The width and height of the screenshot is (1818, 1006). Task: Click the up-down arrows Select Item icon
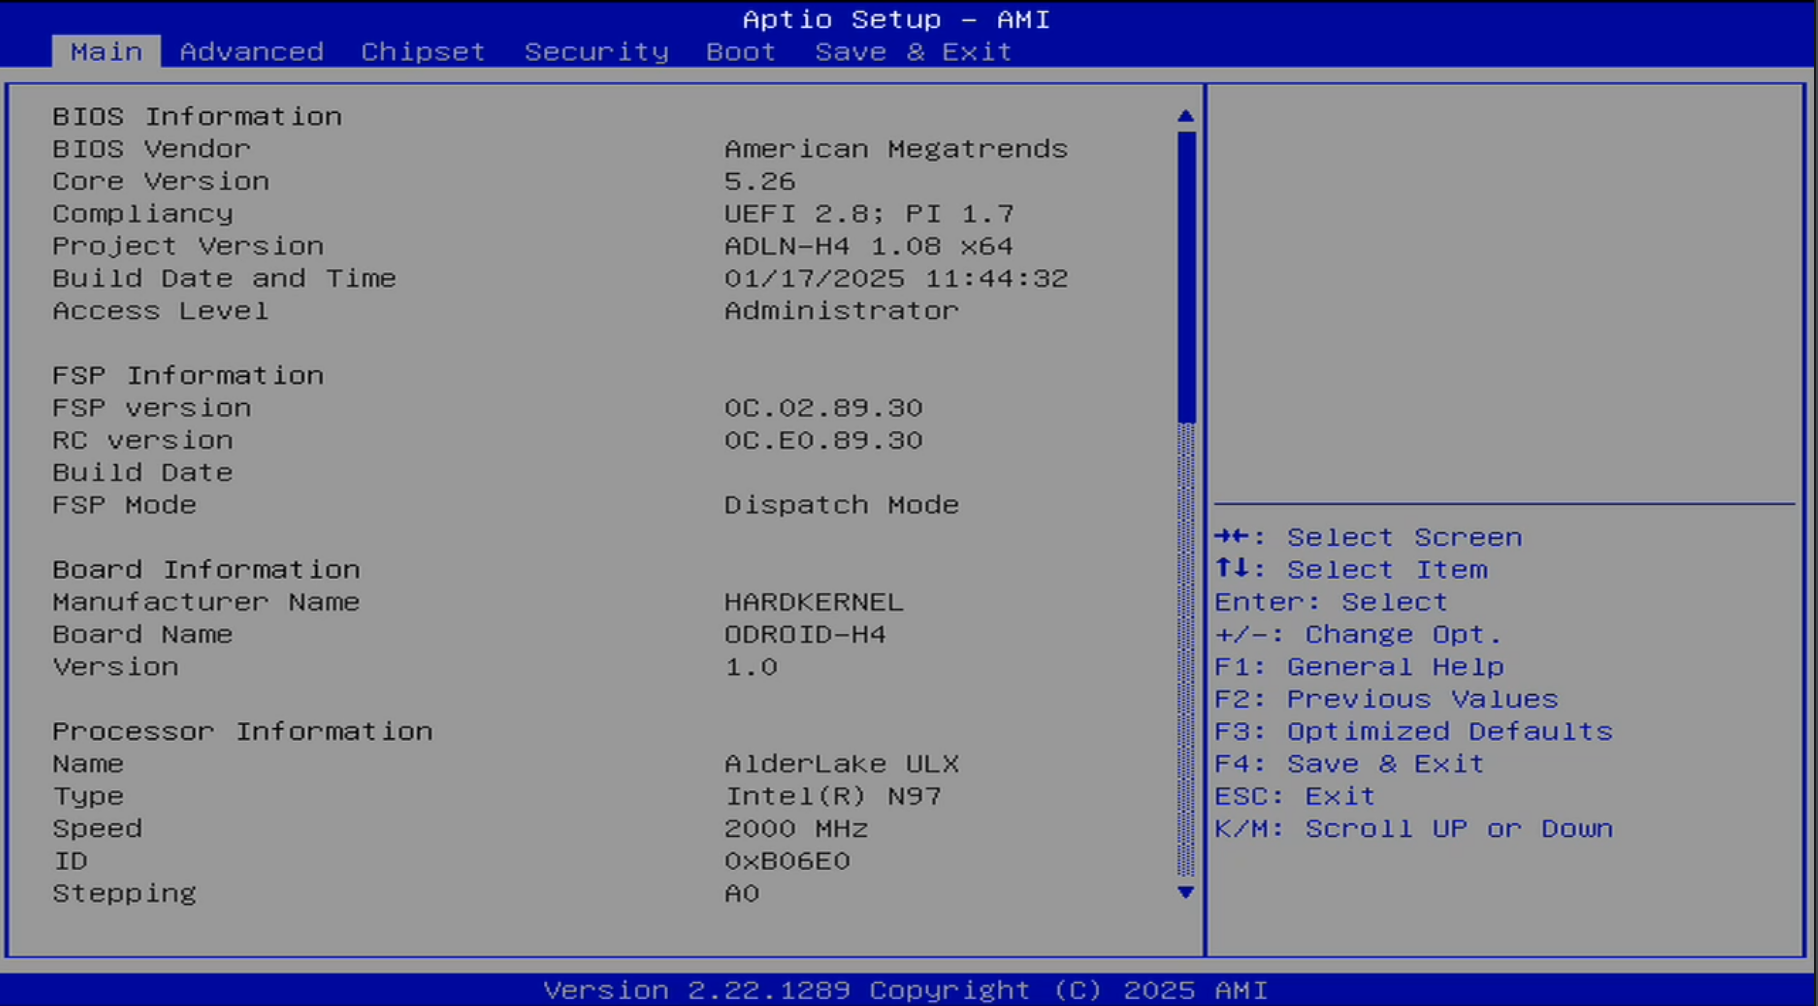pyautogui.click(x=1232, y=569)
